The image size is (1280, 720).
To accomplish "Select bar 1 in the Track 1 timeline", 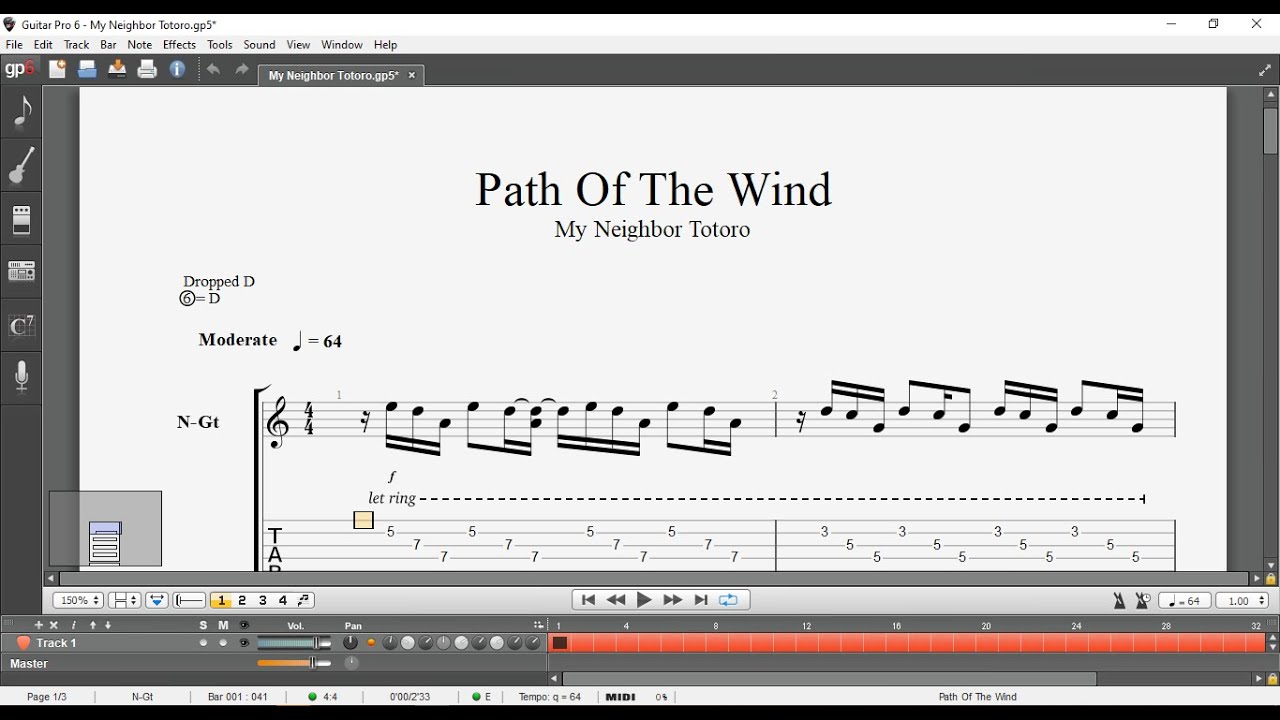I will click(560, 643).
